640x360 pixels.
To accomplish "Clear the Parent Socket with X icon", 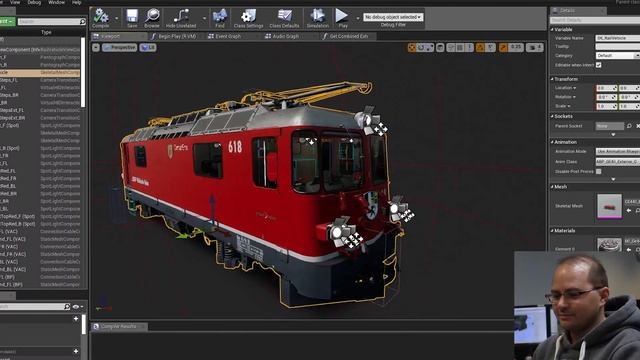I will coord(638,126).
